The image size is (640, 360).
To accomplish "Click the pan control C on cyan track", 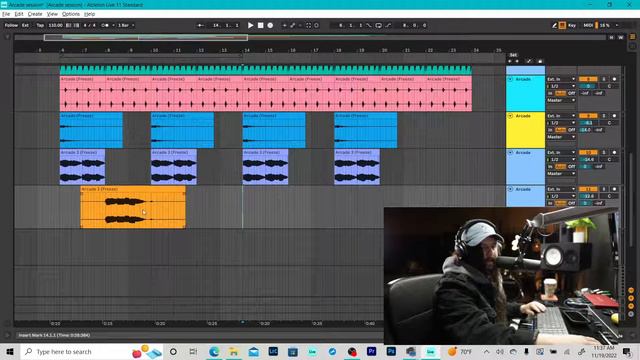I will [609, 86].
